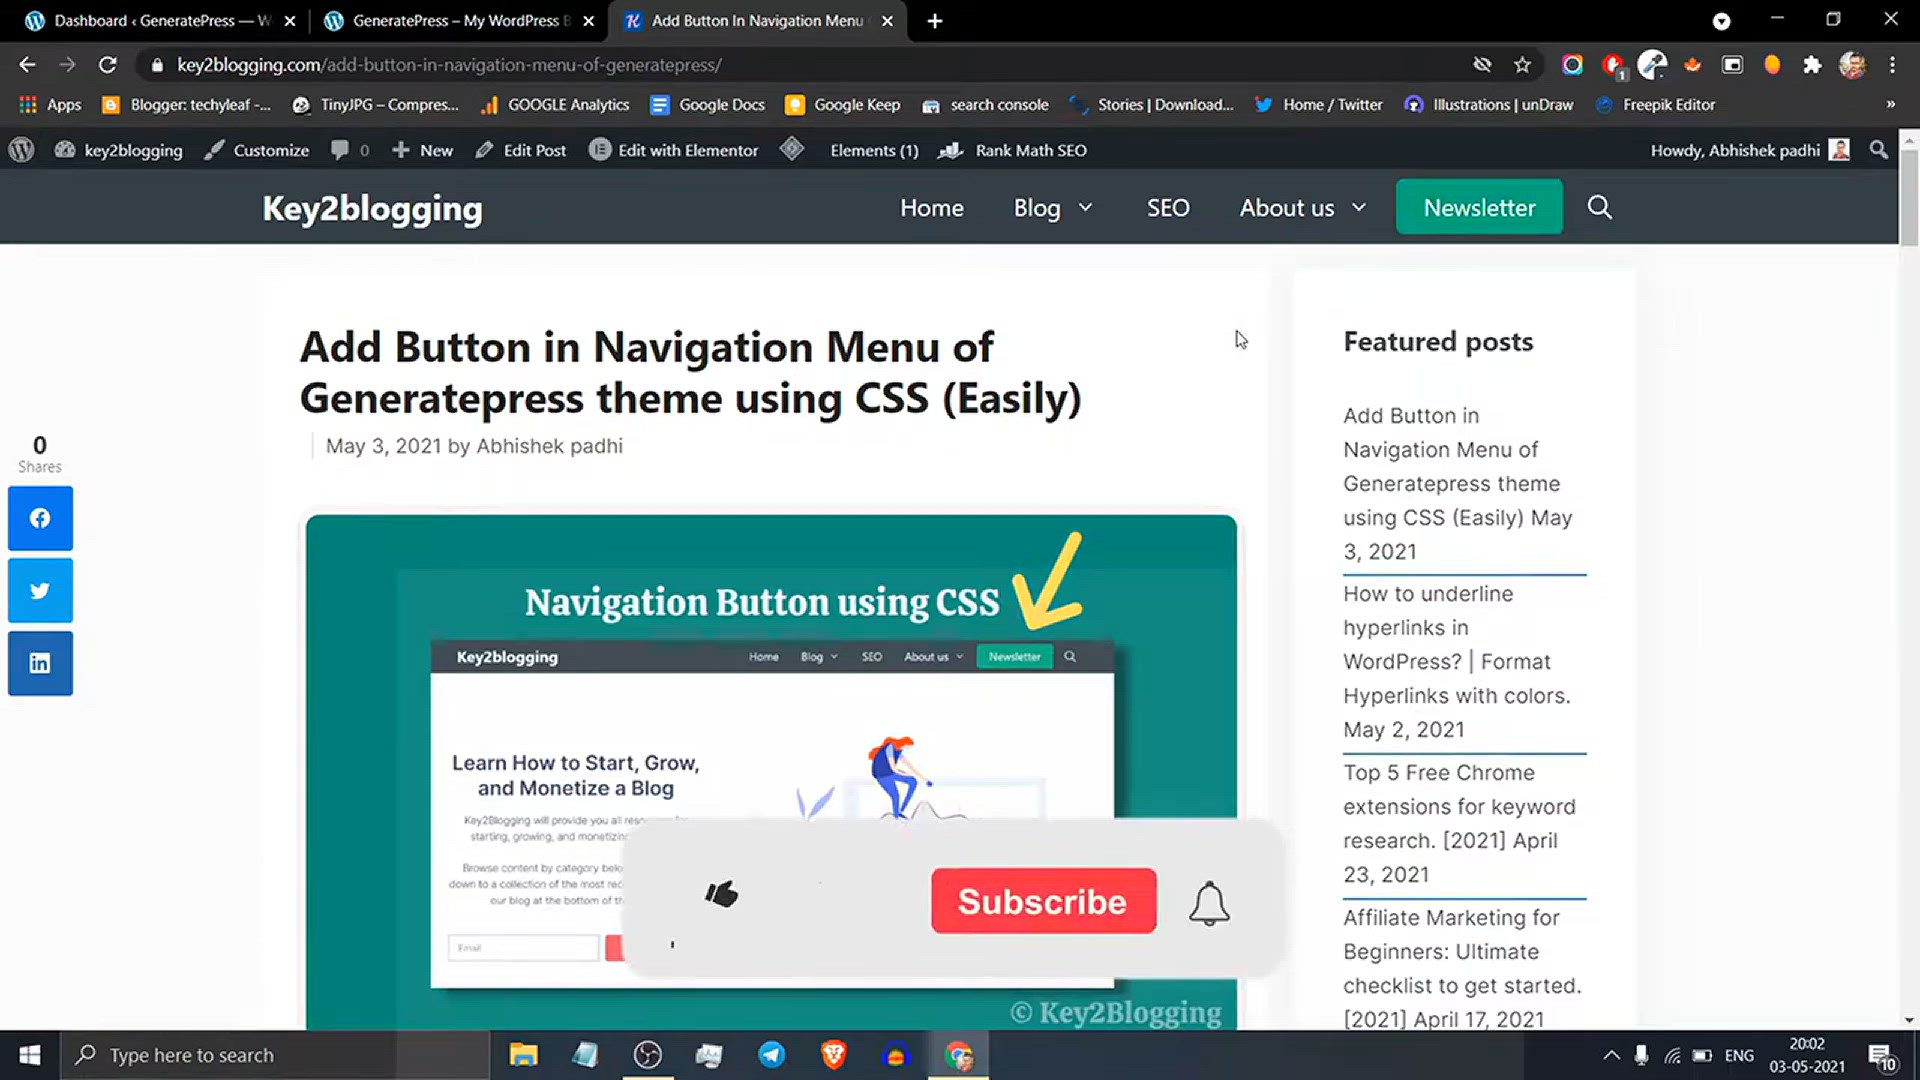Image resolution: width=1920 pixels, height=1080 pixels.
Task: Click ENG language indicator
Action: pyautogui.click(x=1739, y=1055)
